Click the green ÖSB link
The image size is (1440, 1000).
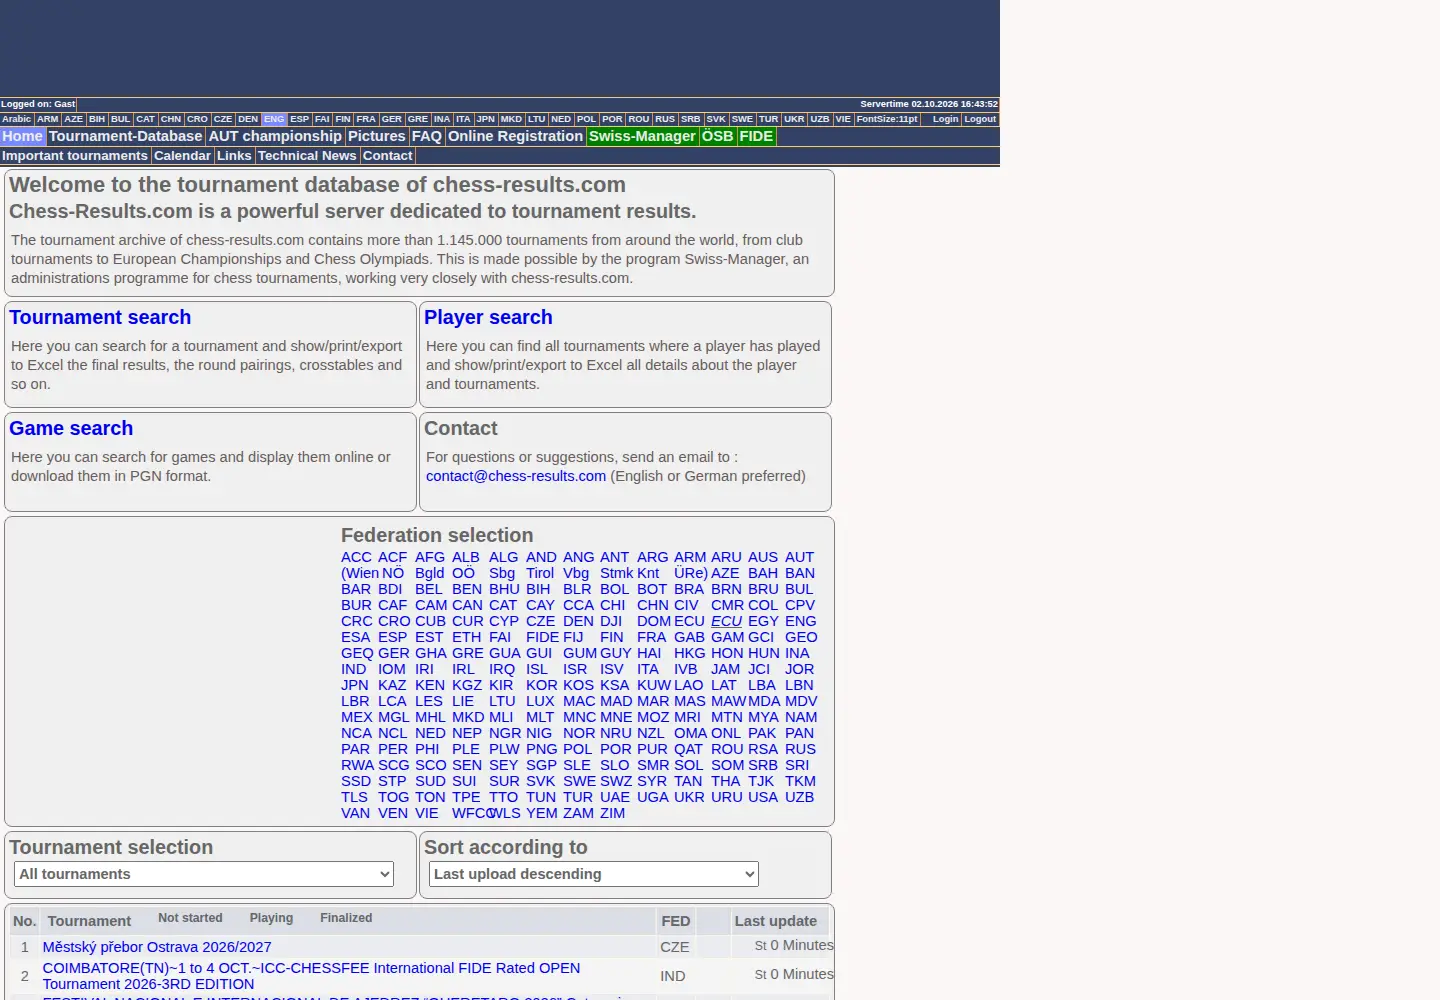click(x=717, y=136)
